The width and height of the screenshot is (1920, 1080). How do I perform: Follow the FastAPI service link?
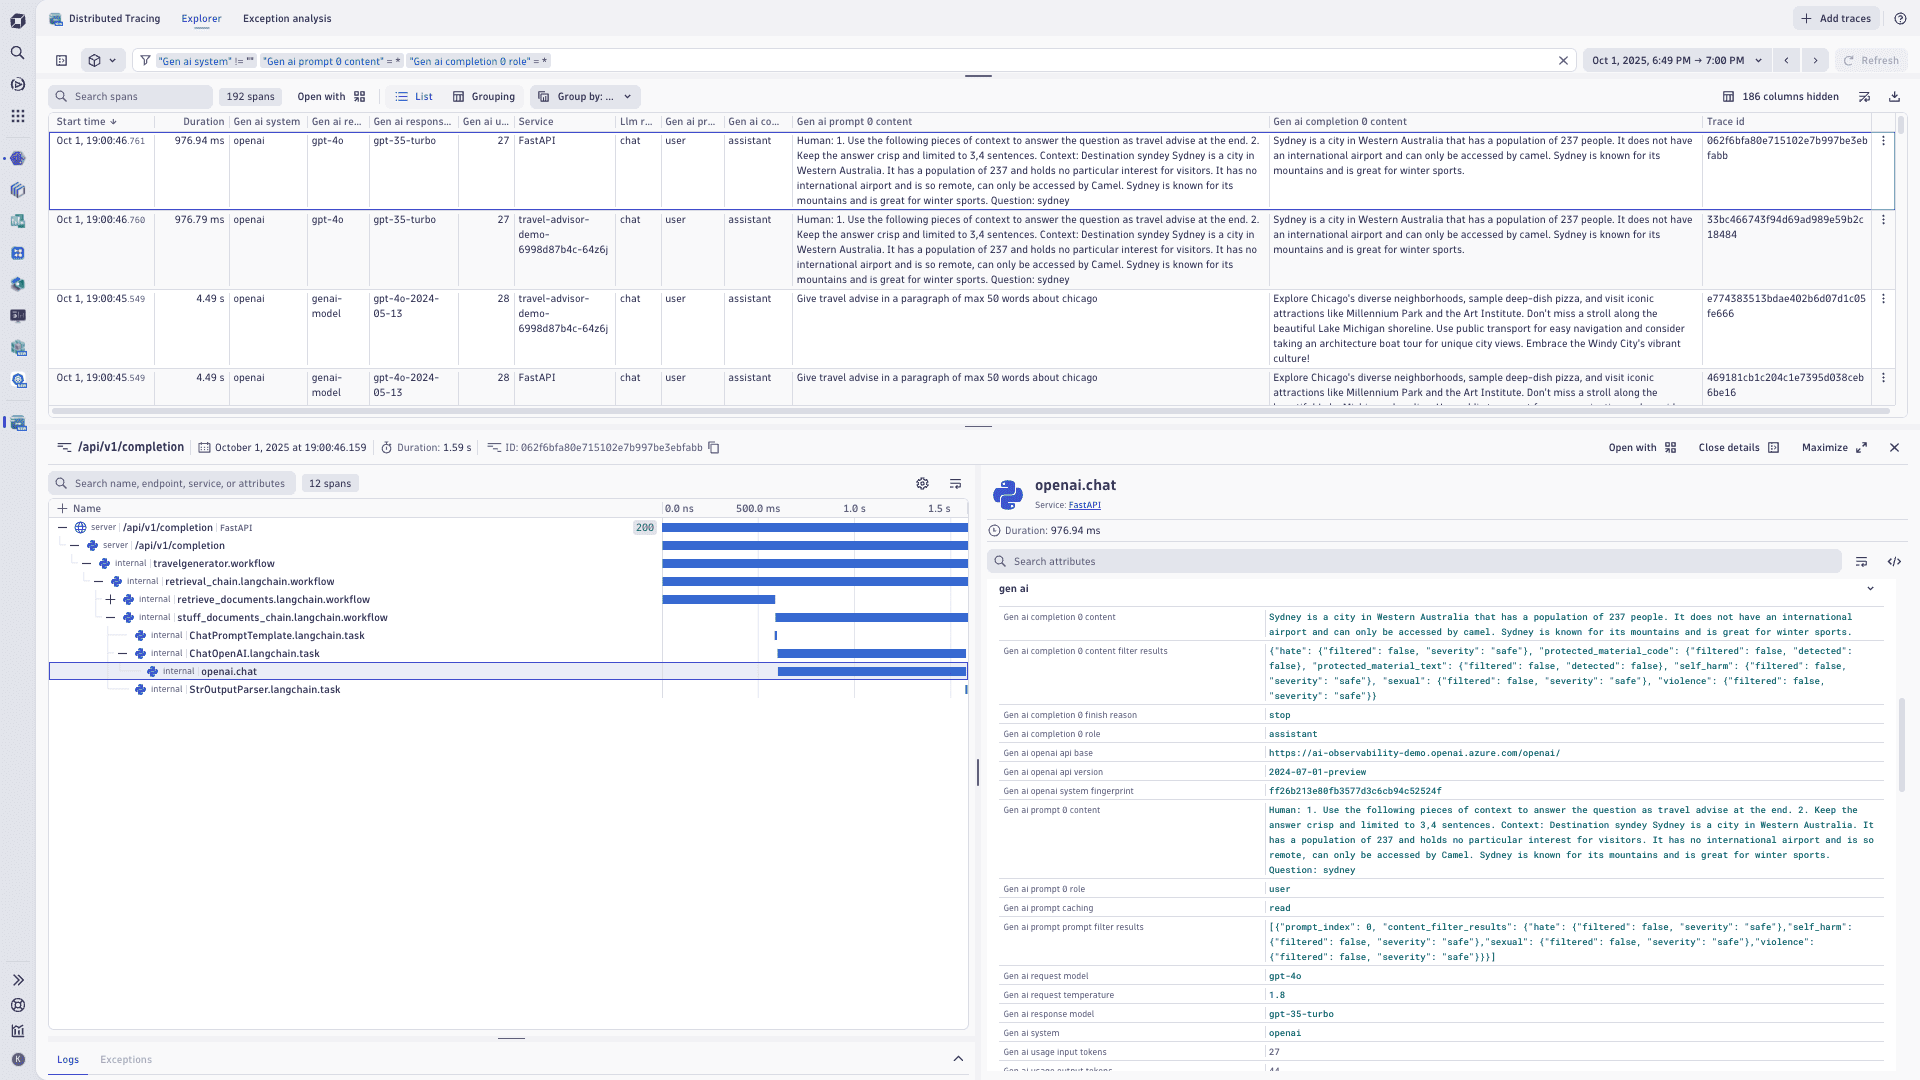pyautogui.click(x=1085, y=505)
